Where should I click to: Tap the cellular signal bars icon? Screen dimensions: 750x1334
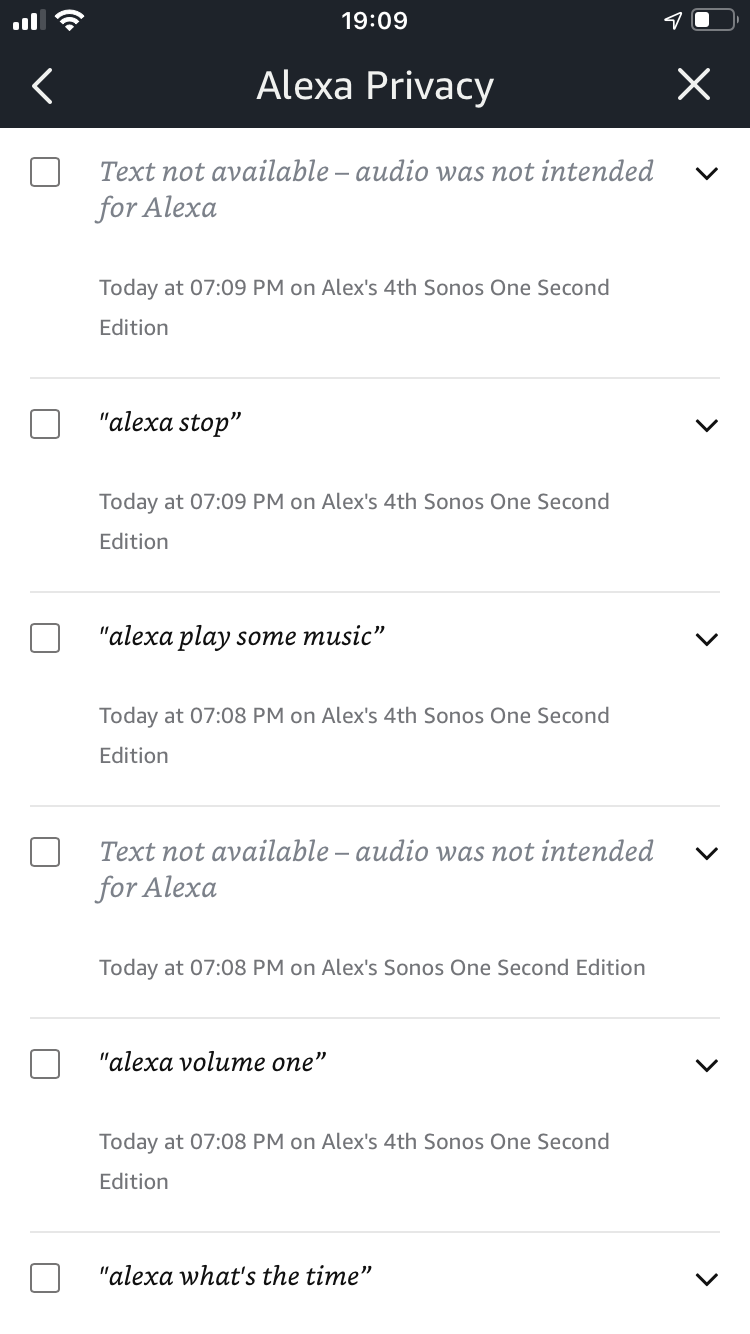(x=28, y=21)
